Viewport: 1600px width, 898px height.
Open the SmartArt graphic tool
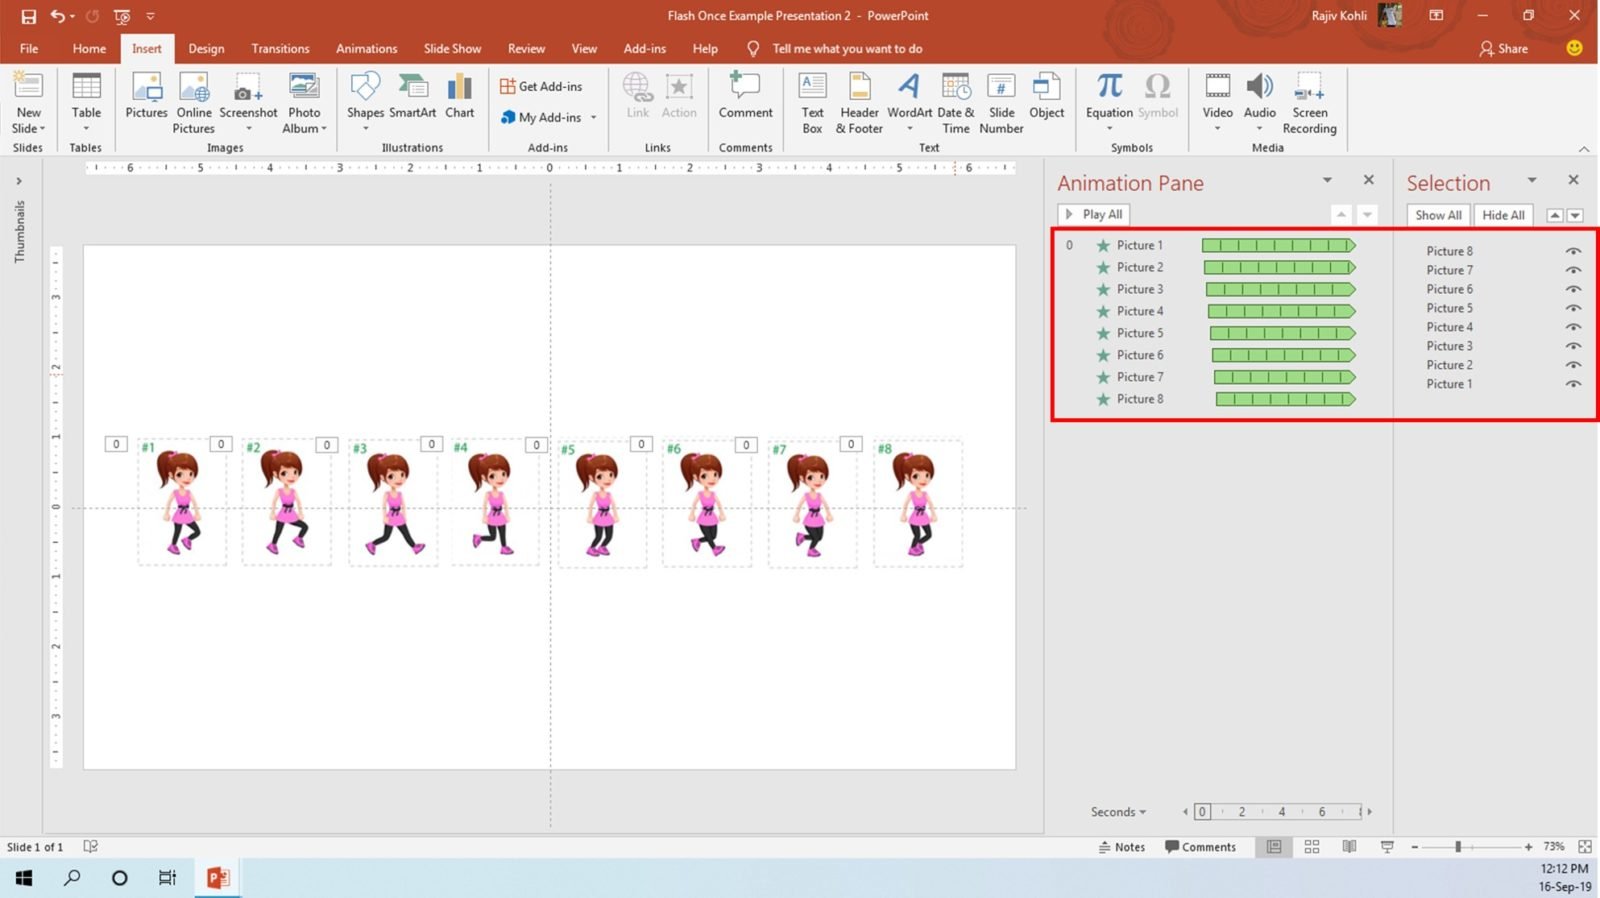[x=412, y=98]
